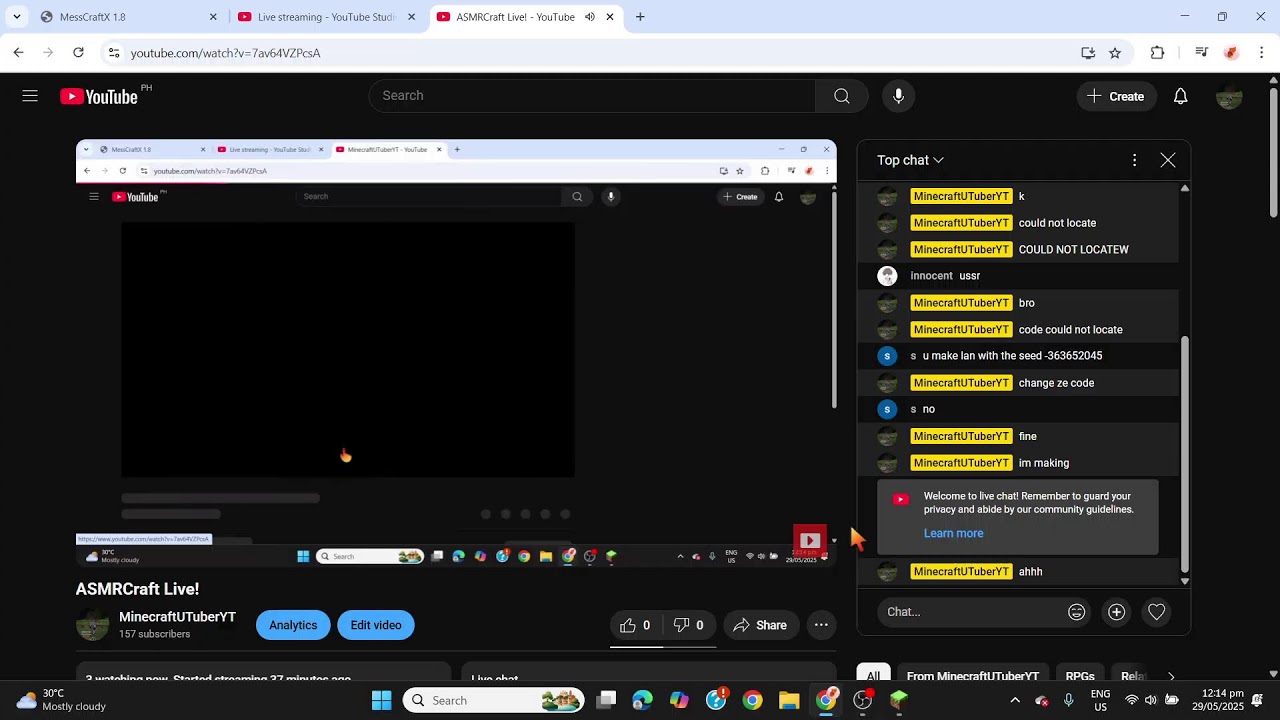1280x720 pixels.
Task: Show more category chips with the arrow
Action: [x=1171, y=676]
